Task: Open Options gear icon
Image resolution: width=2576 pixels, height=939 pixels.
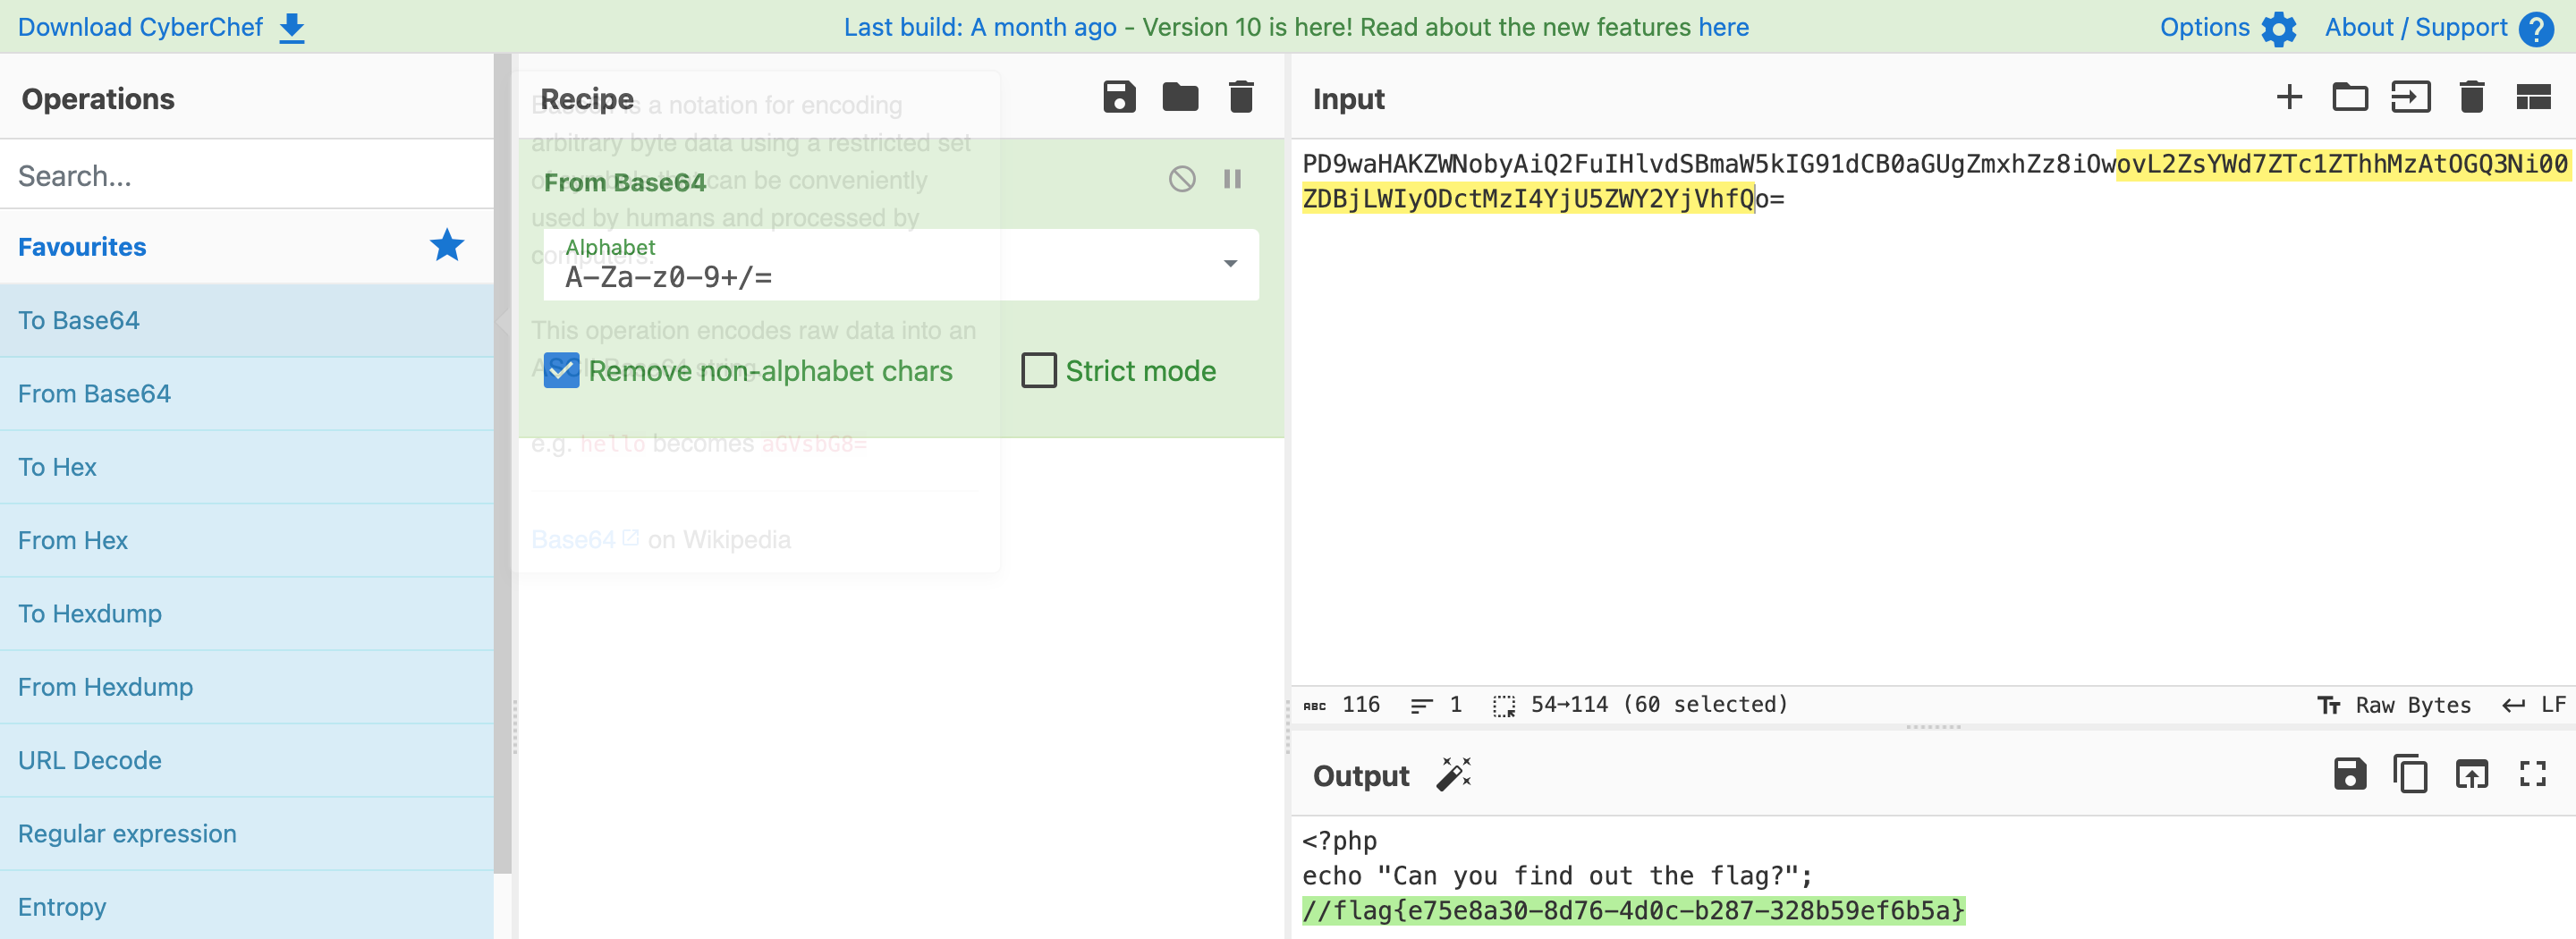Action: pos(2279,28)
